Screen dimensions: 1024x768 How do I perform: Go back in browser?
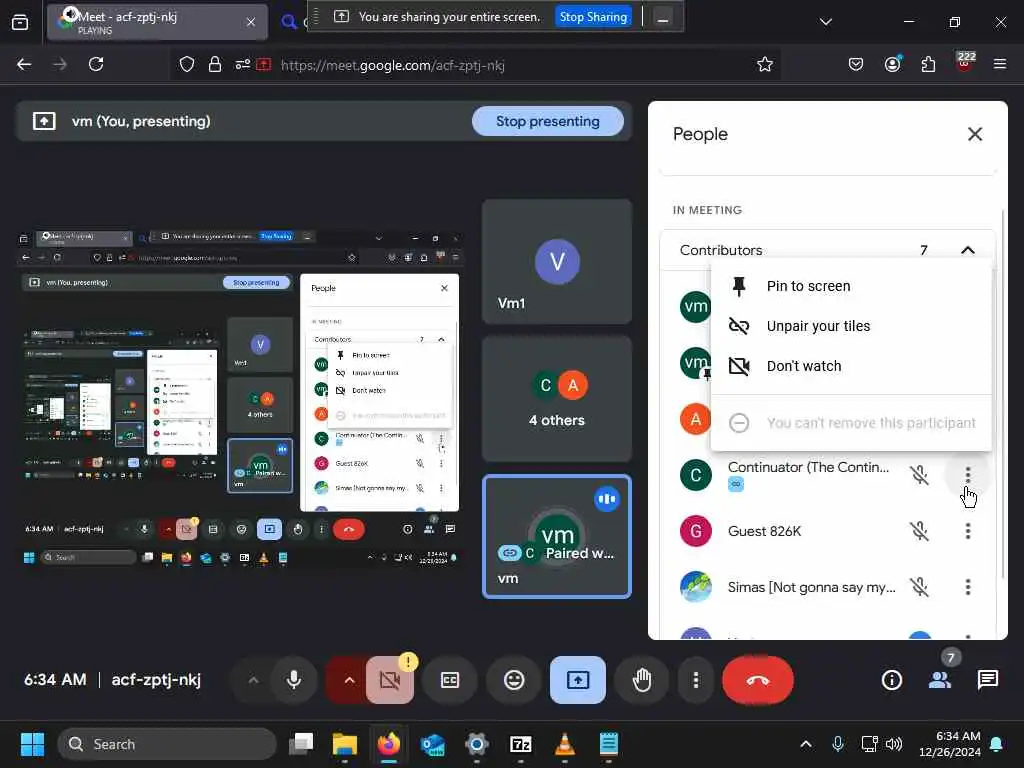(x=24, y=64)
